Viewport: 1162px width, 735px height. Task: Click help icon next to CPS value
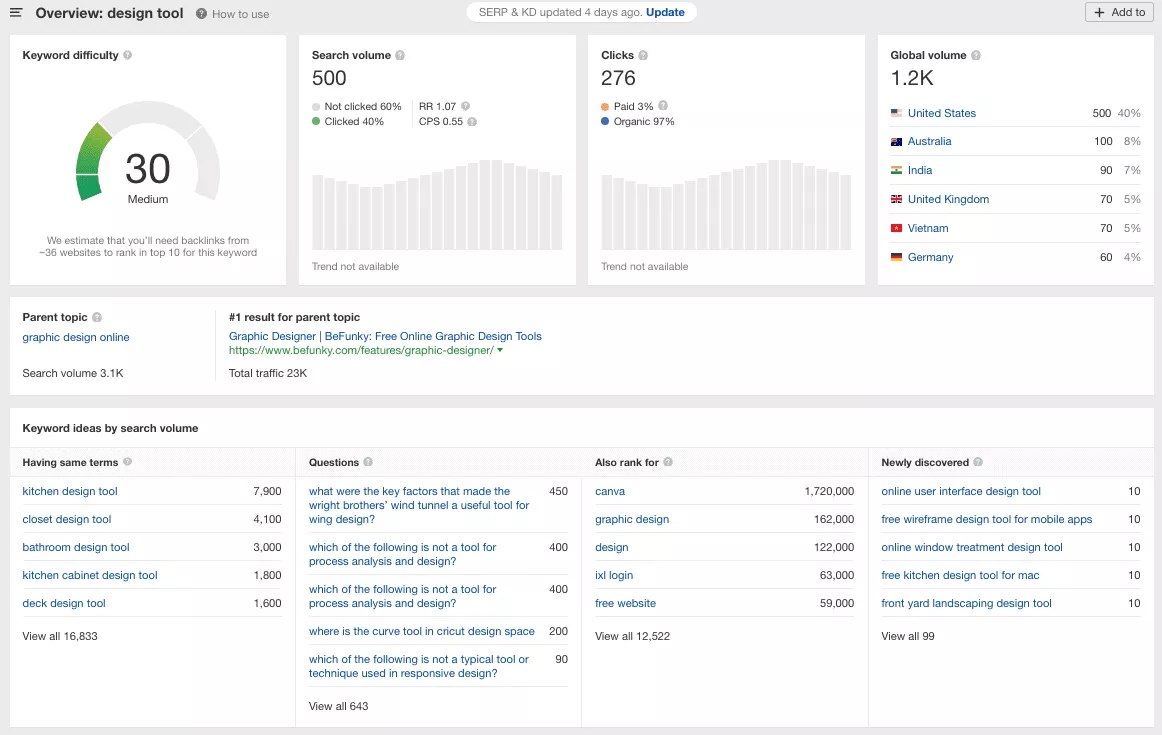472,122
